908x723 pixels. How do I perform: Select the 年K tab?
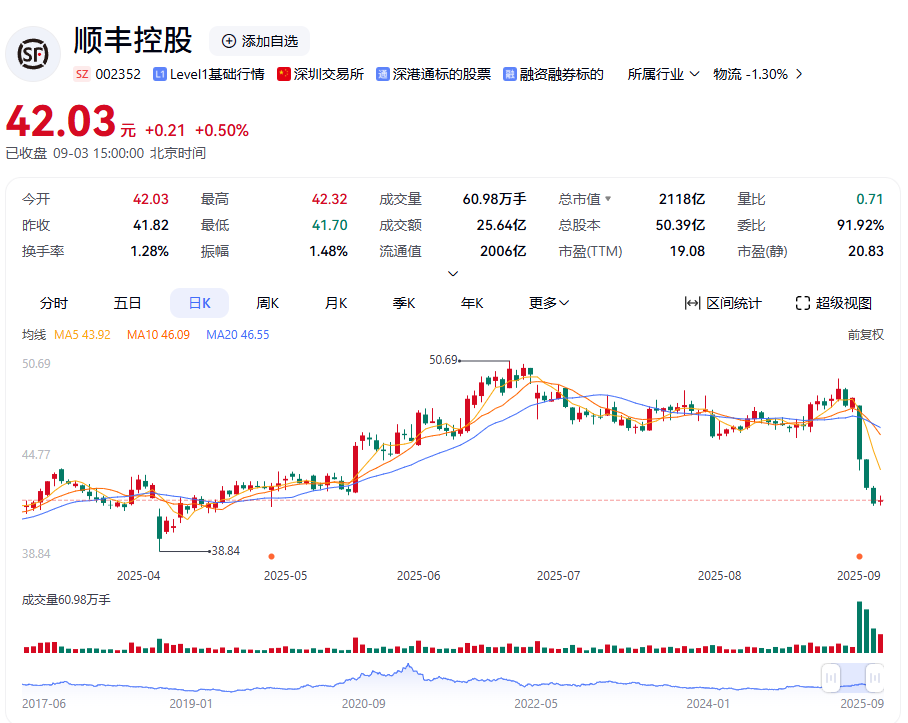coord(472,303)
